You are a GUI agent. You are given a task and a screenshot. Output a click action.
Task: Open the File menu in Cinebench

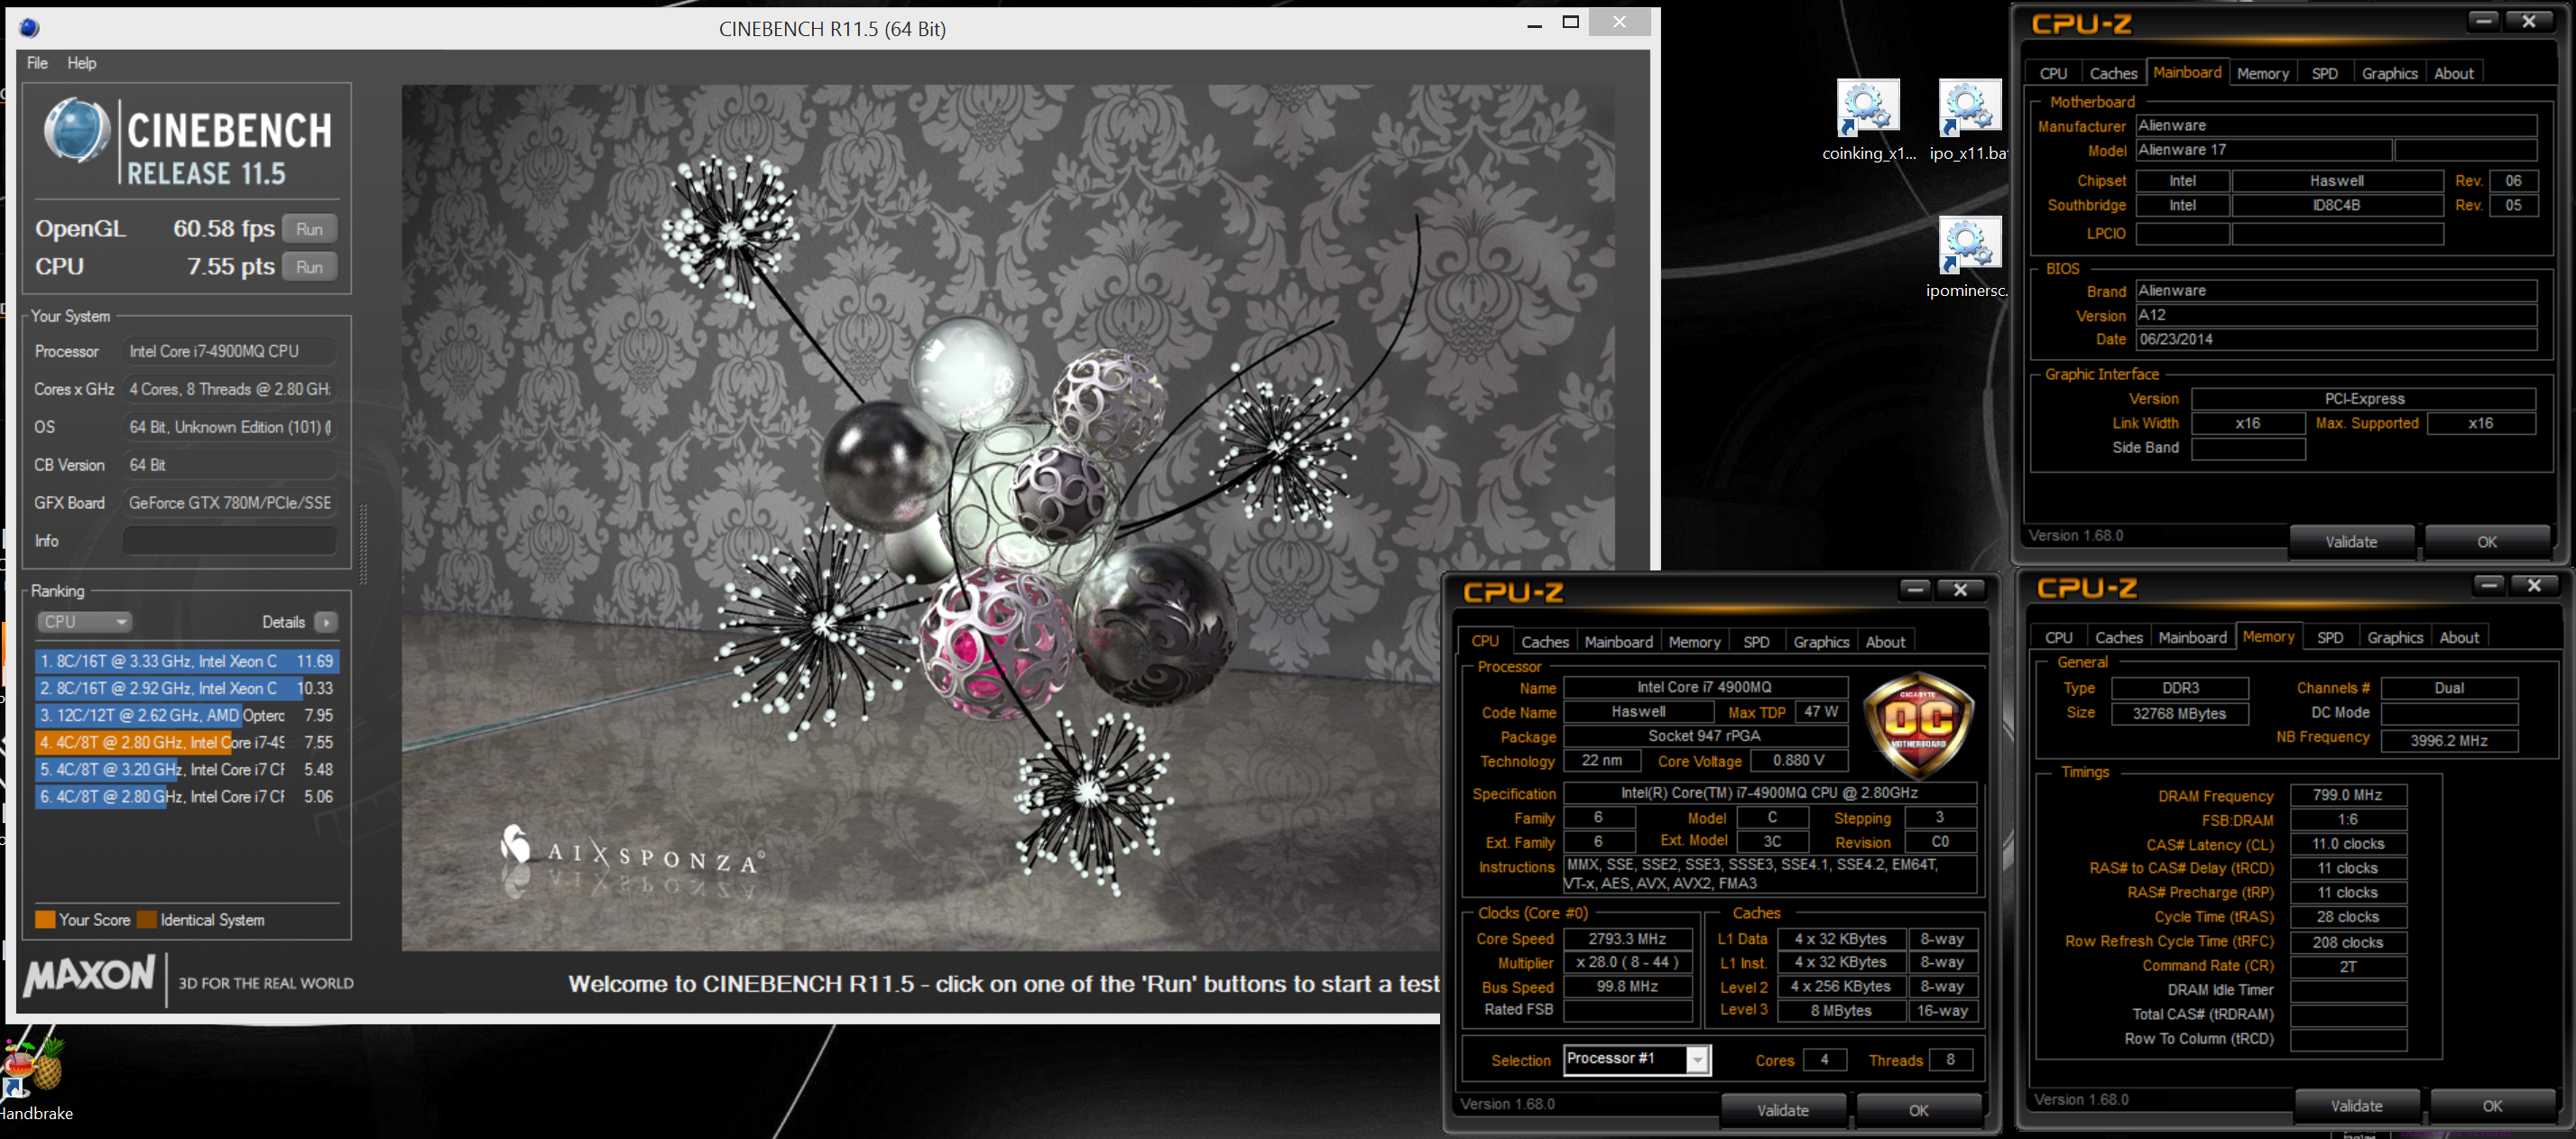(37, 63)
